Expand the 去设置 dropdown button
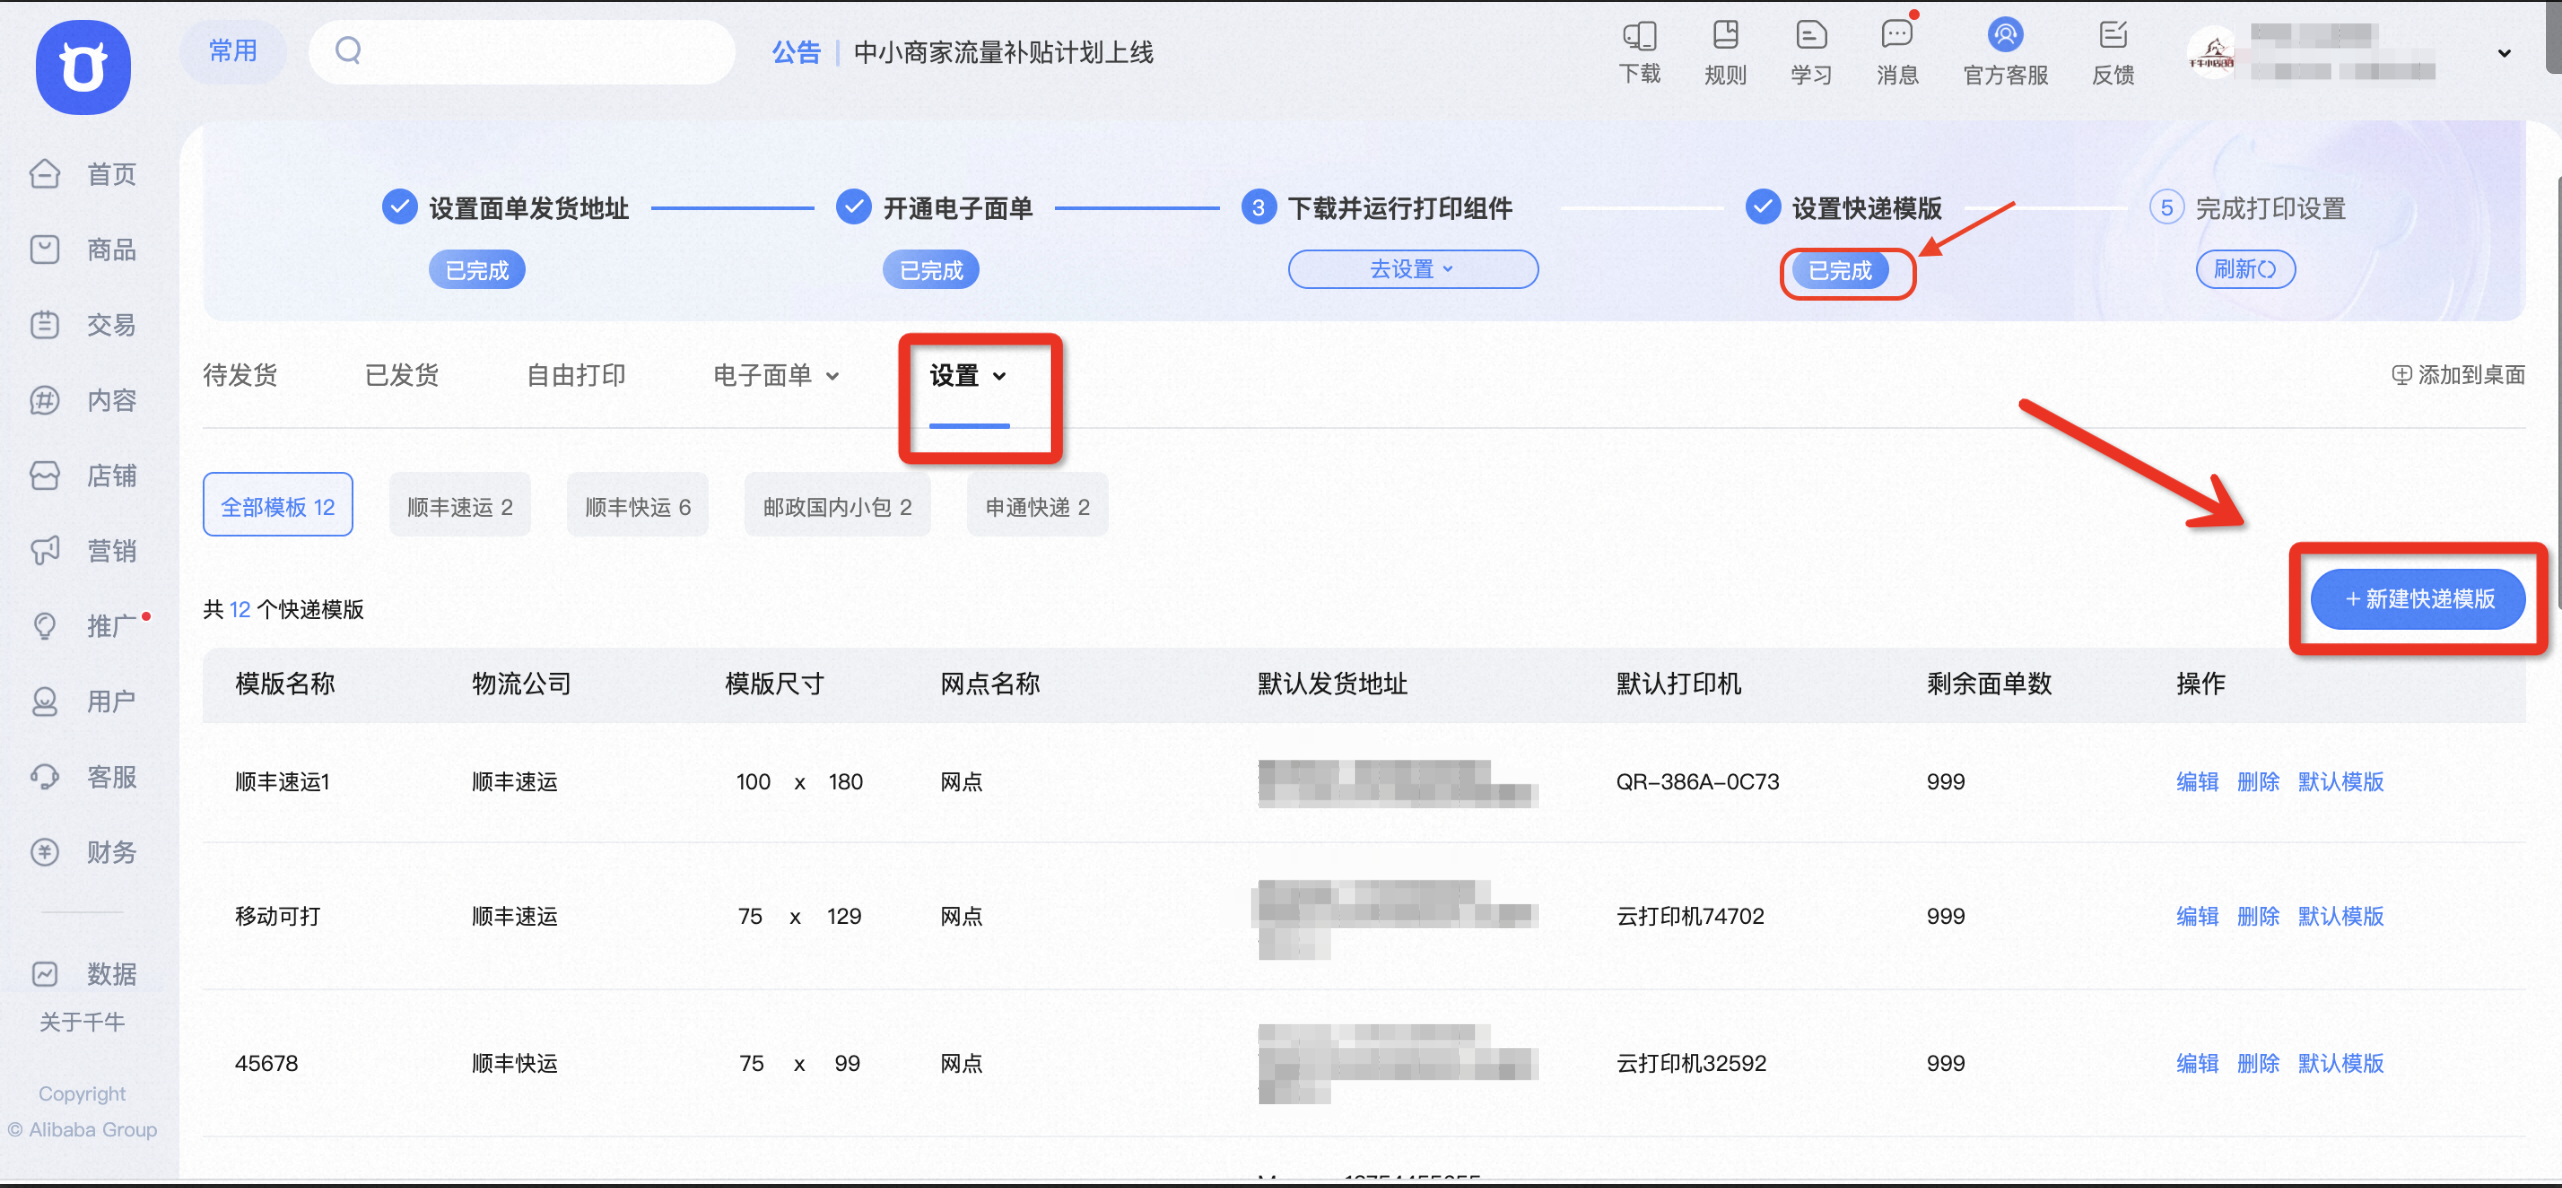The height and width of the screenshot is (1188, 2562). click(x=1413, y=269)
